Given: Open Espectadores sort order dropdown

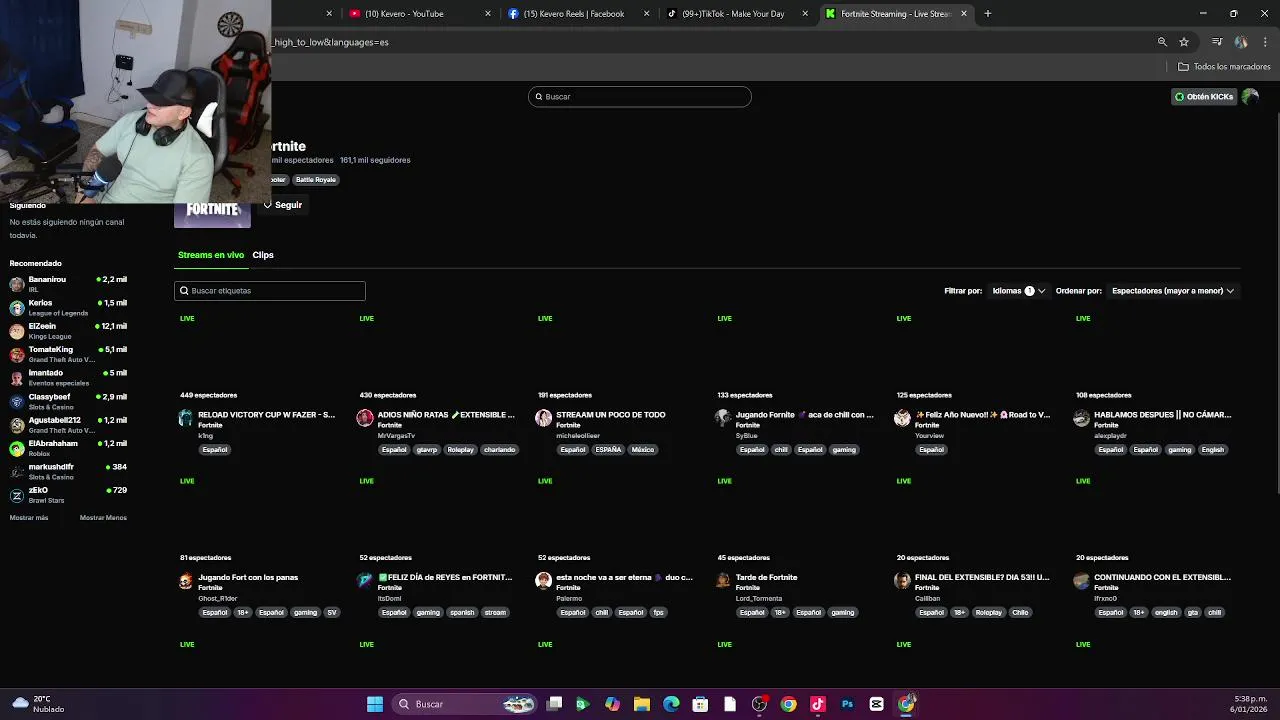Looking at the screenshot, I should pyautogui.click(x=1173, y=291).
